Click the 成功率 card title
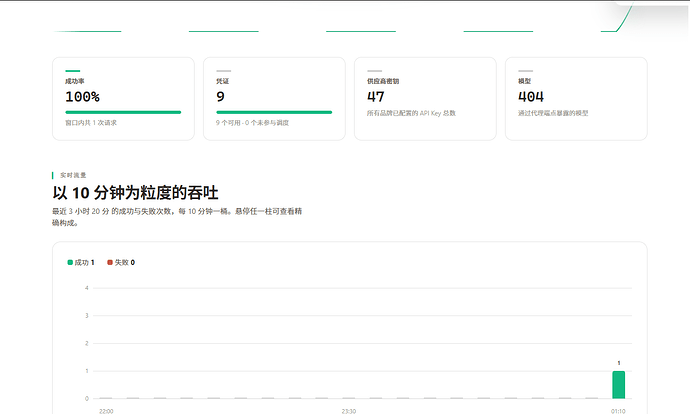Screen dimensions: 690x414 click(x=75, y=81)
